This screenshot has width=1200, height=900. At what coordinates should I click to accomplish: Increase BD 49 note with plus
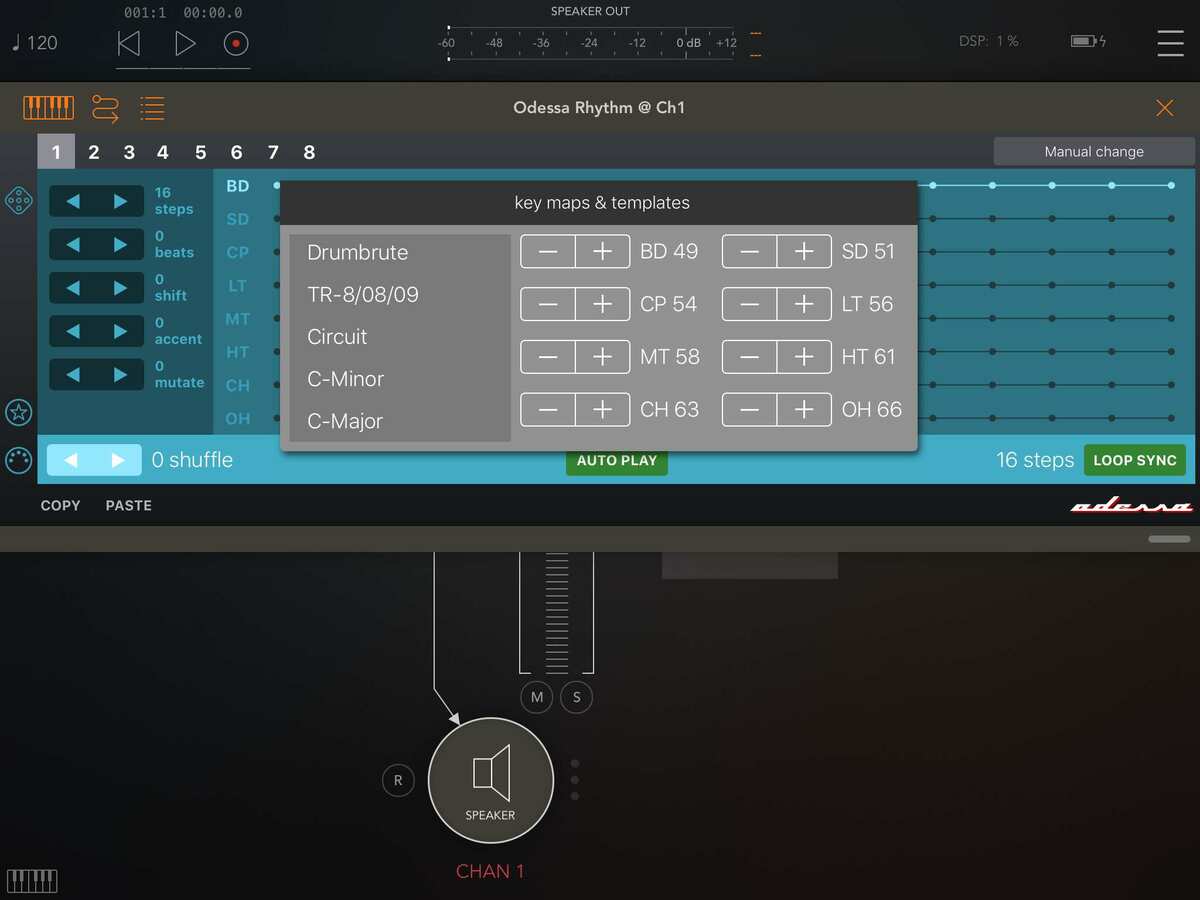603,252
